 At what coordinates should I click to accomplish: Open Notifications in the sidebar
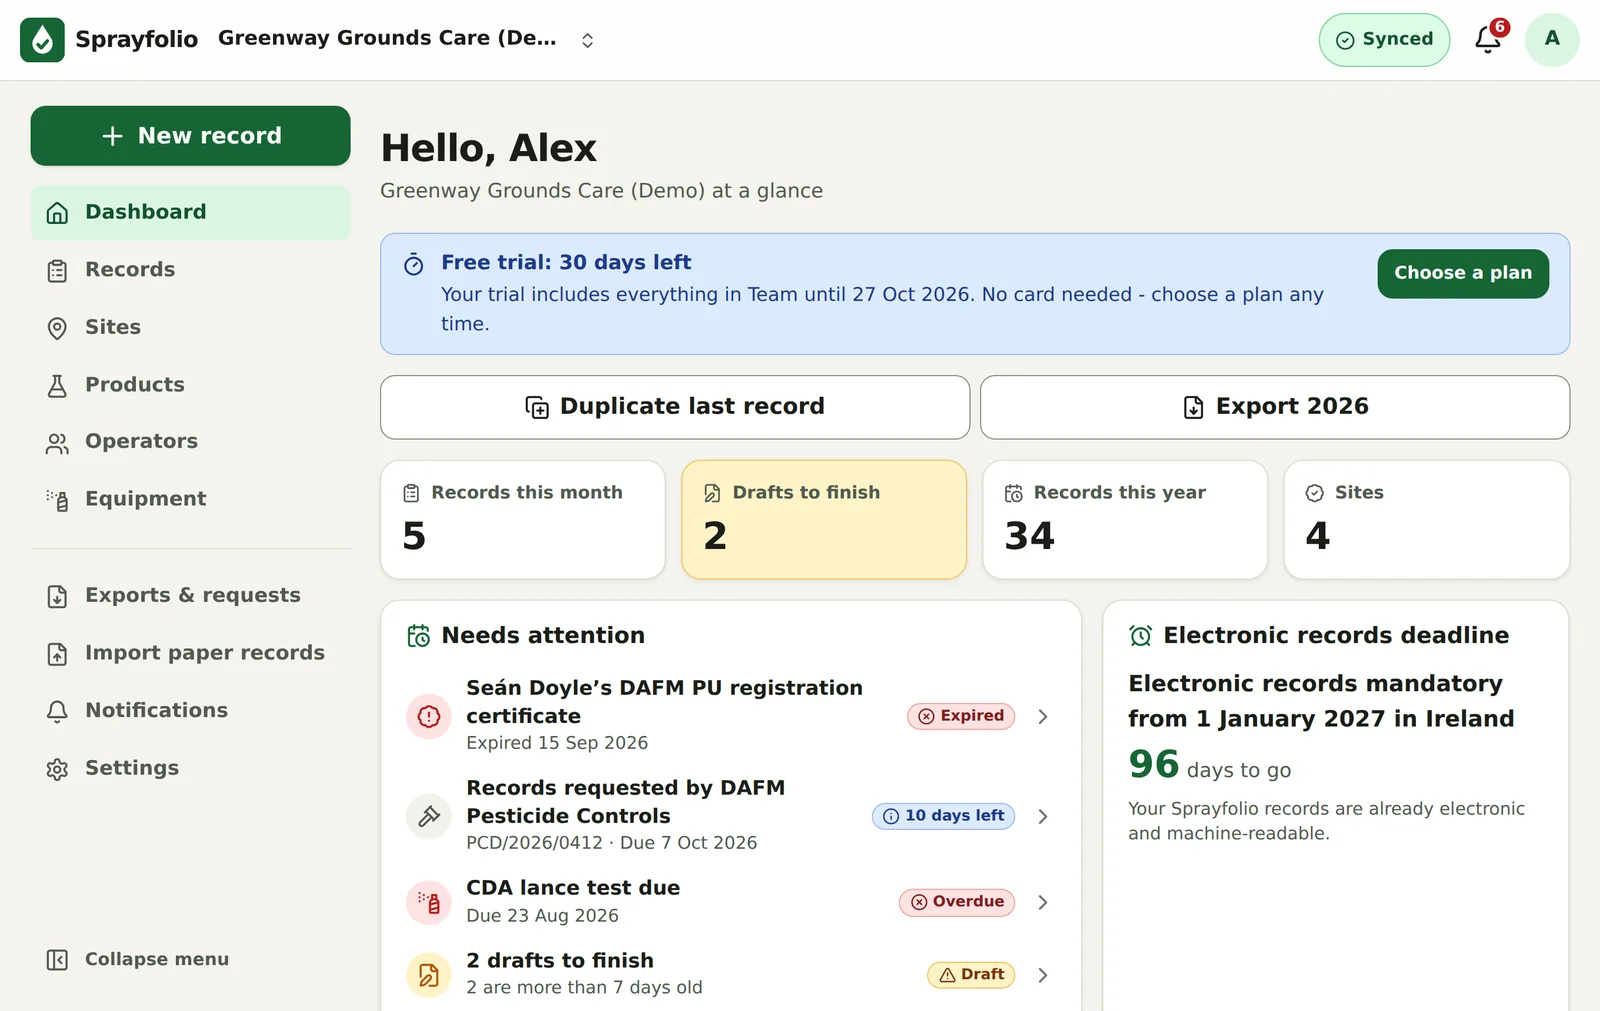click(x=190, y=711)
